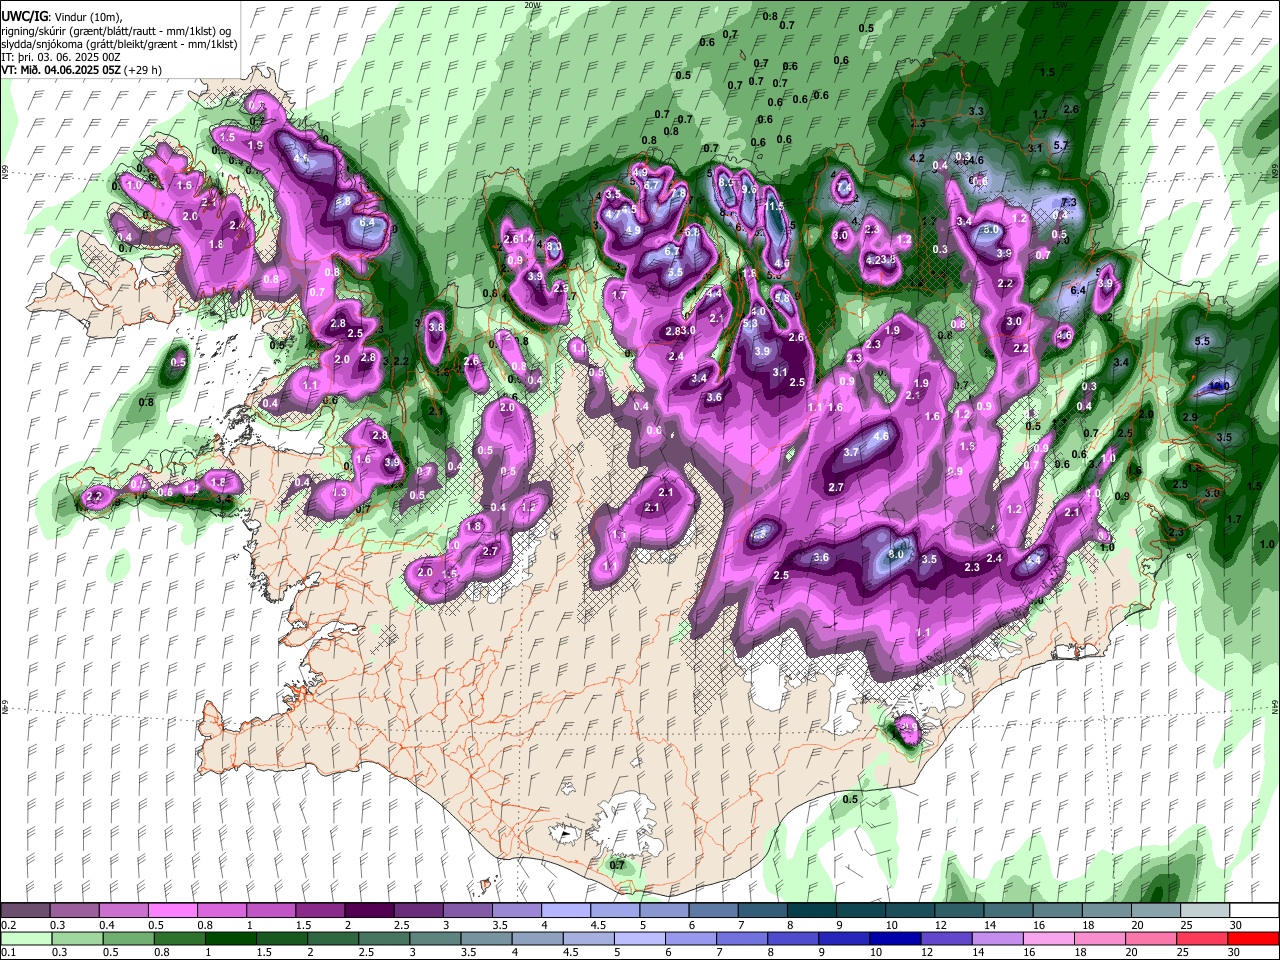Pick the navy swatch between 10 and 12, lower scale

point(895,938)
